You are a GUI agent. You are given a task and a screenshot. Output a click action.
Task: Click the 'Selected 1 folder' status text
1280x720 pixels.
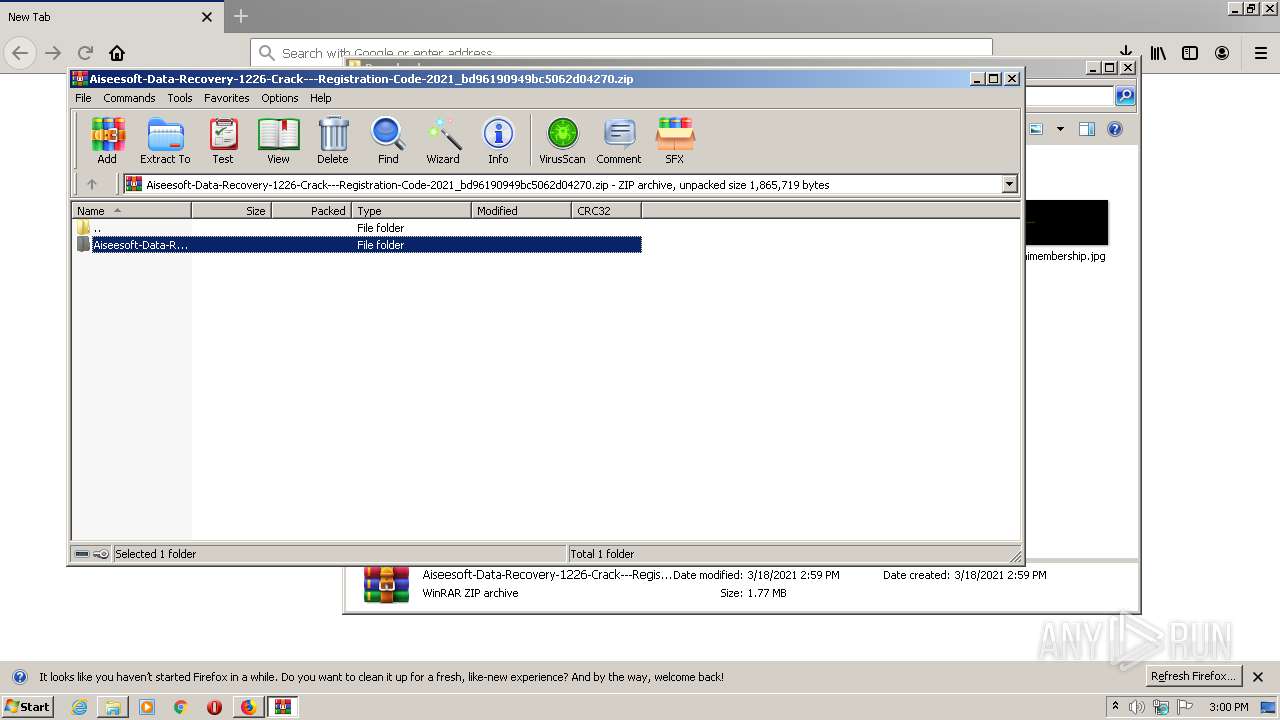pyautogui.click(x=155, y=554)
